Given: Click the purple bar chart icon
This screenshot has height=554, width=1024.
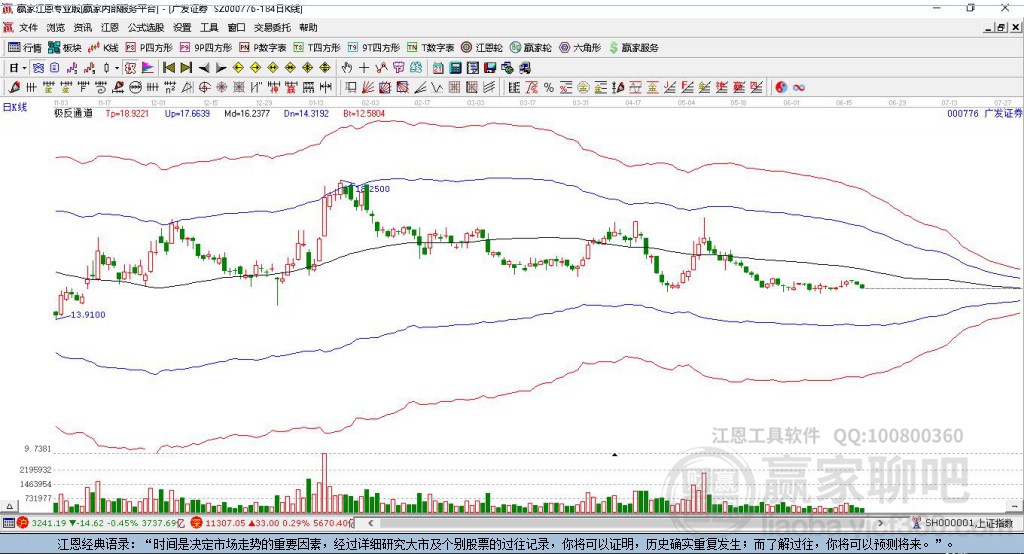Looking at the screenshot, I should coord(72,68).
